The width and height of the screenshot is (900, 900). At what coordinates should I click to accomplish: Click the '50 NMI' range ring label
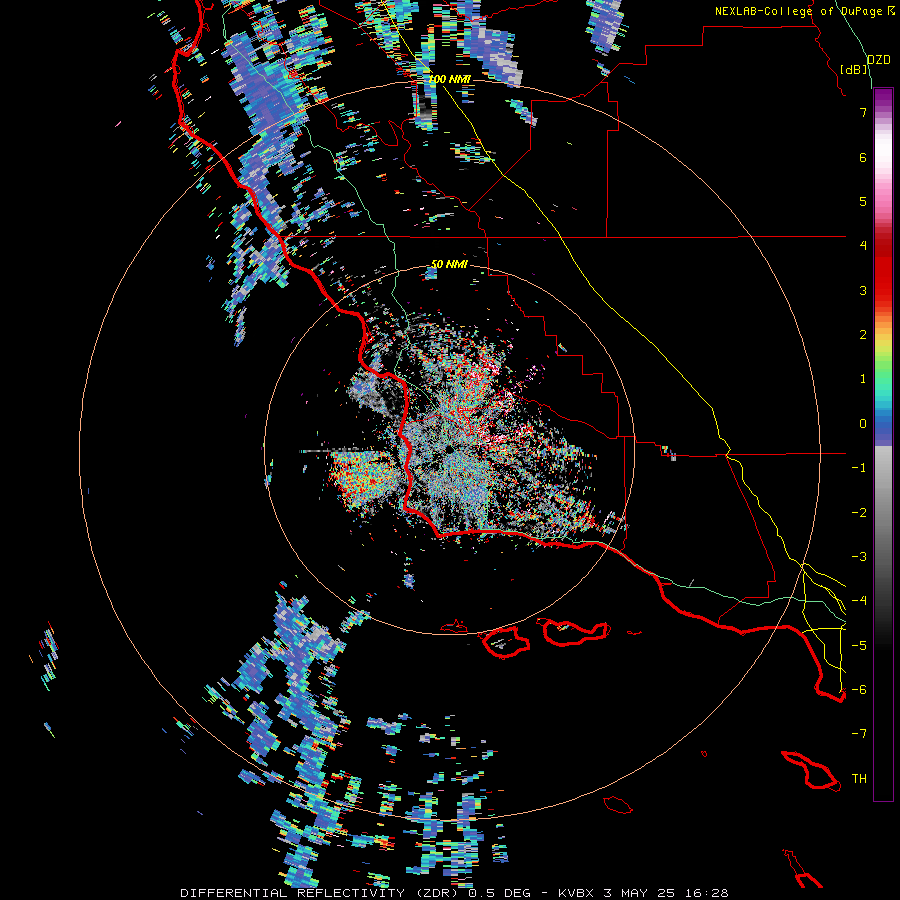click(x=449, y=264)
